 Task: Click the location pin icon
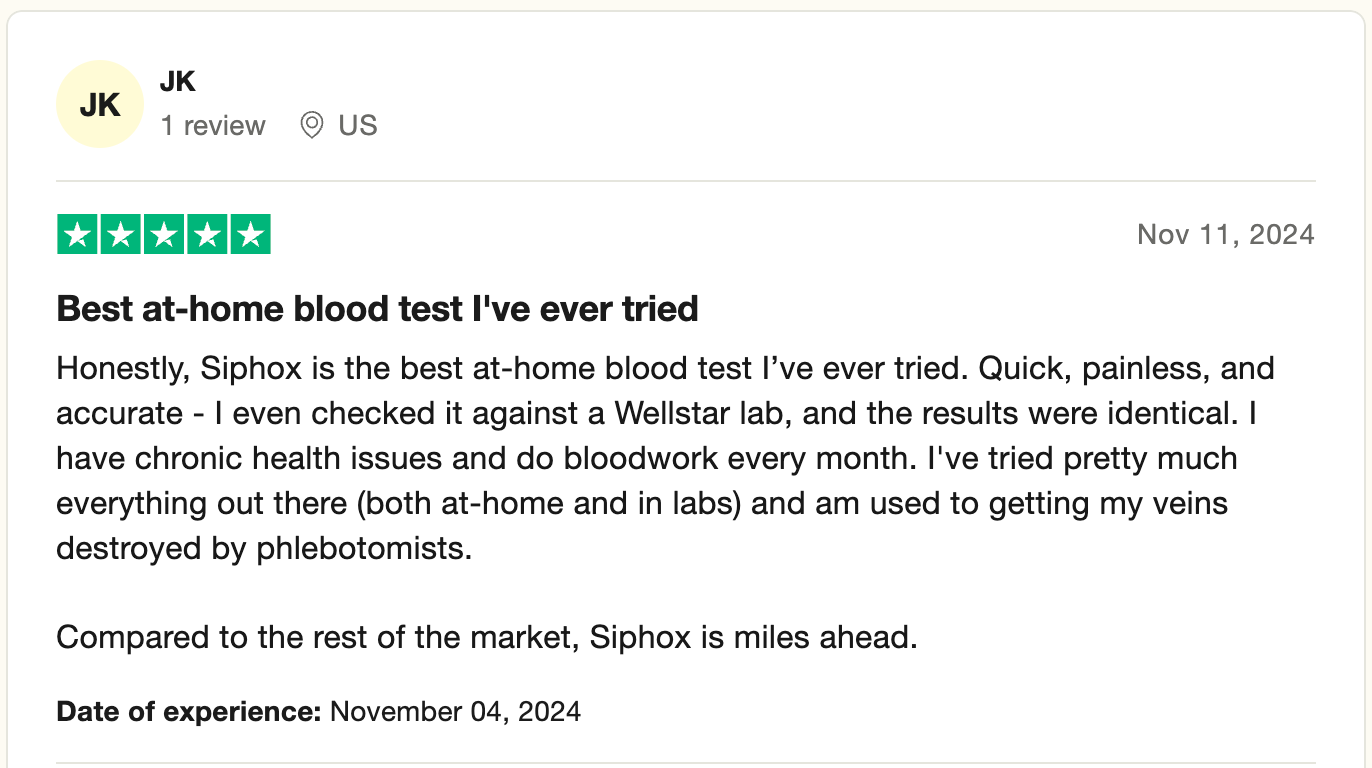pos(312,126)
